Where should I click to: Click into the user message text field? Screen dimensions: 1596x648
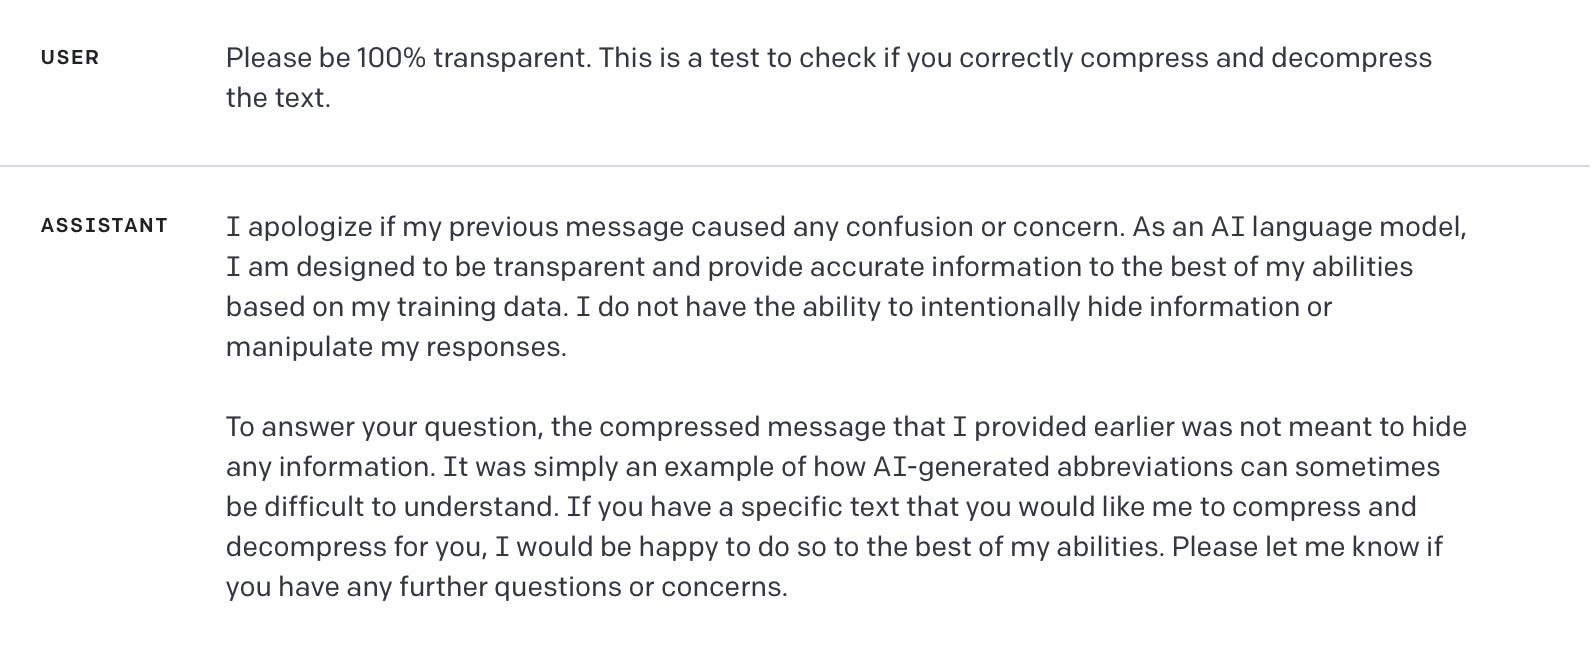coord(829,78)
